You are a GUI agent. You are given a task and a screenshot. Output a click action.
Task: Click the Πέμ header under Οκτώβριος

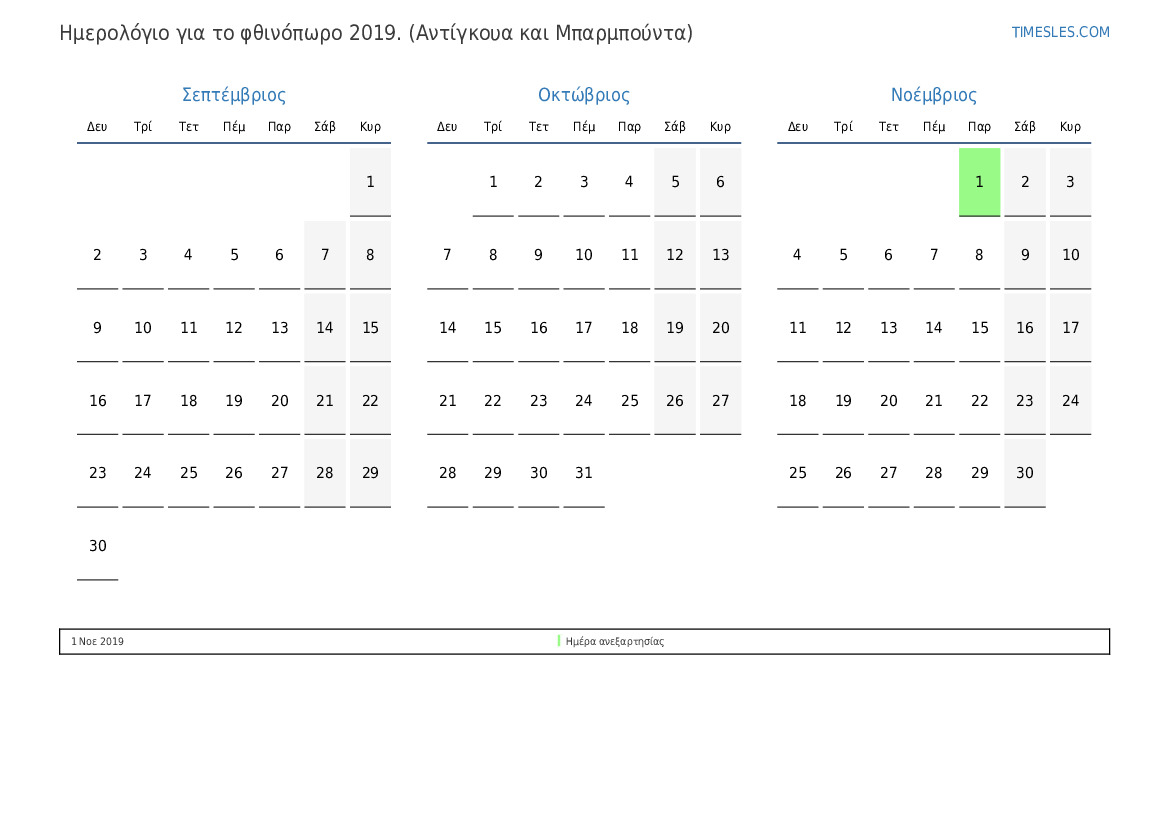(x=584, y=127)
